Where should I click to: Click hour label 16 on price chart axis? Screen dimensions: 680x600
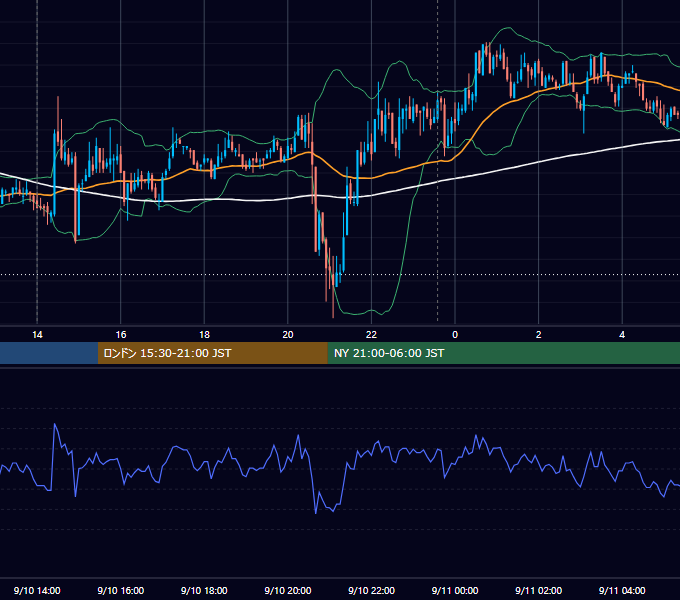121,335
